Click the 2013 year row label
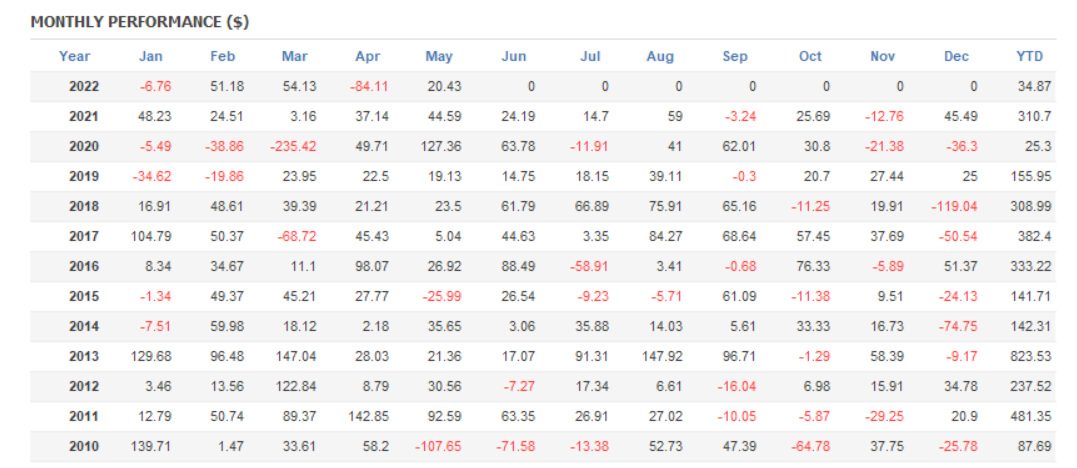 (x=84, y=357)
